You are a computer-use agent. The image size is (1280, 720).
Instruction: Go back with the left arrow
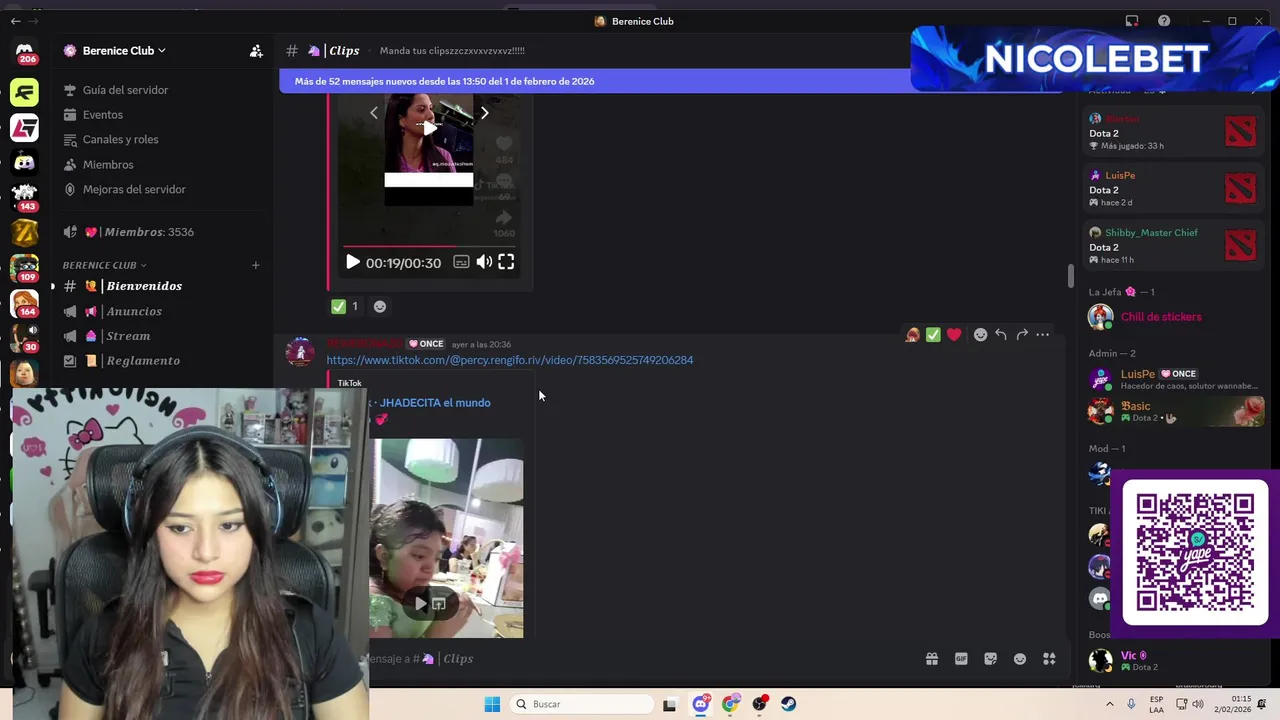[x=15, y=21]
